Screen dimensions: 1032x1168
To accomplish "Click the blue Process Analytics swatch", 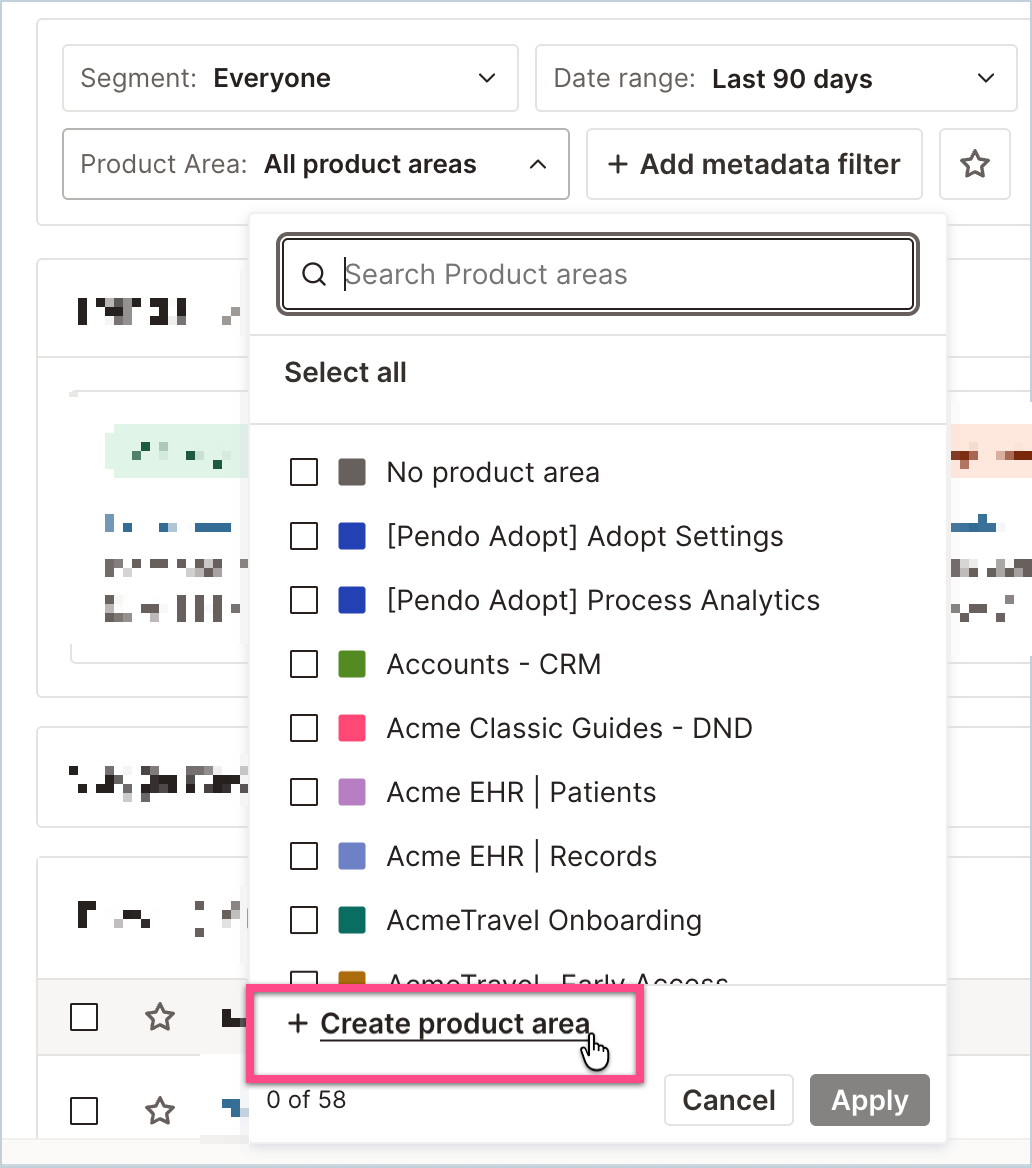I will click(352, 600).
